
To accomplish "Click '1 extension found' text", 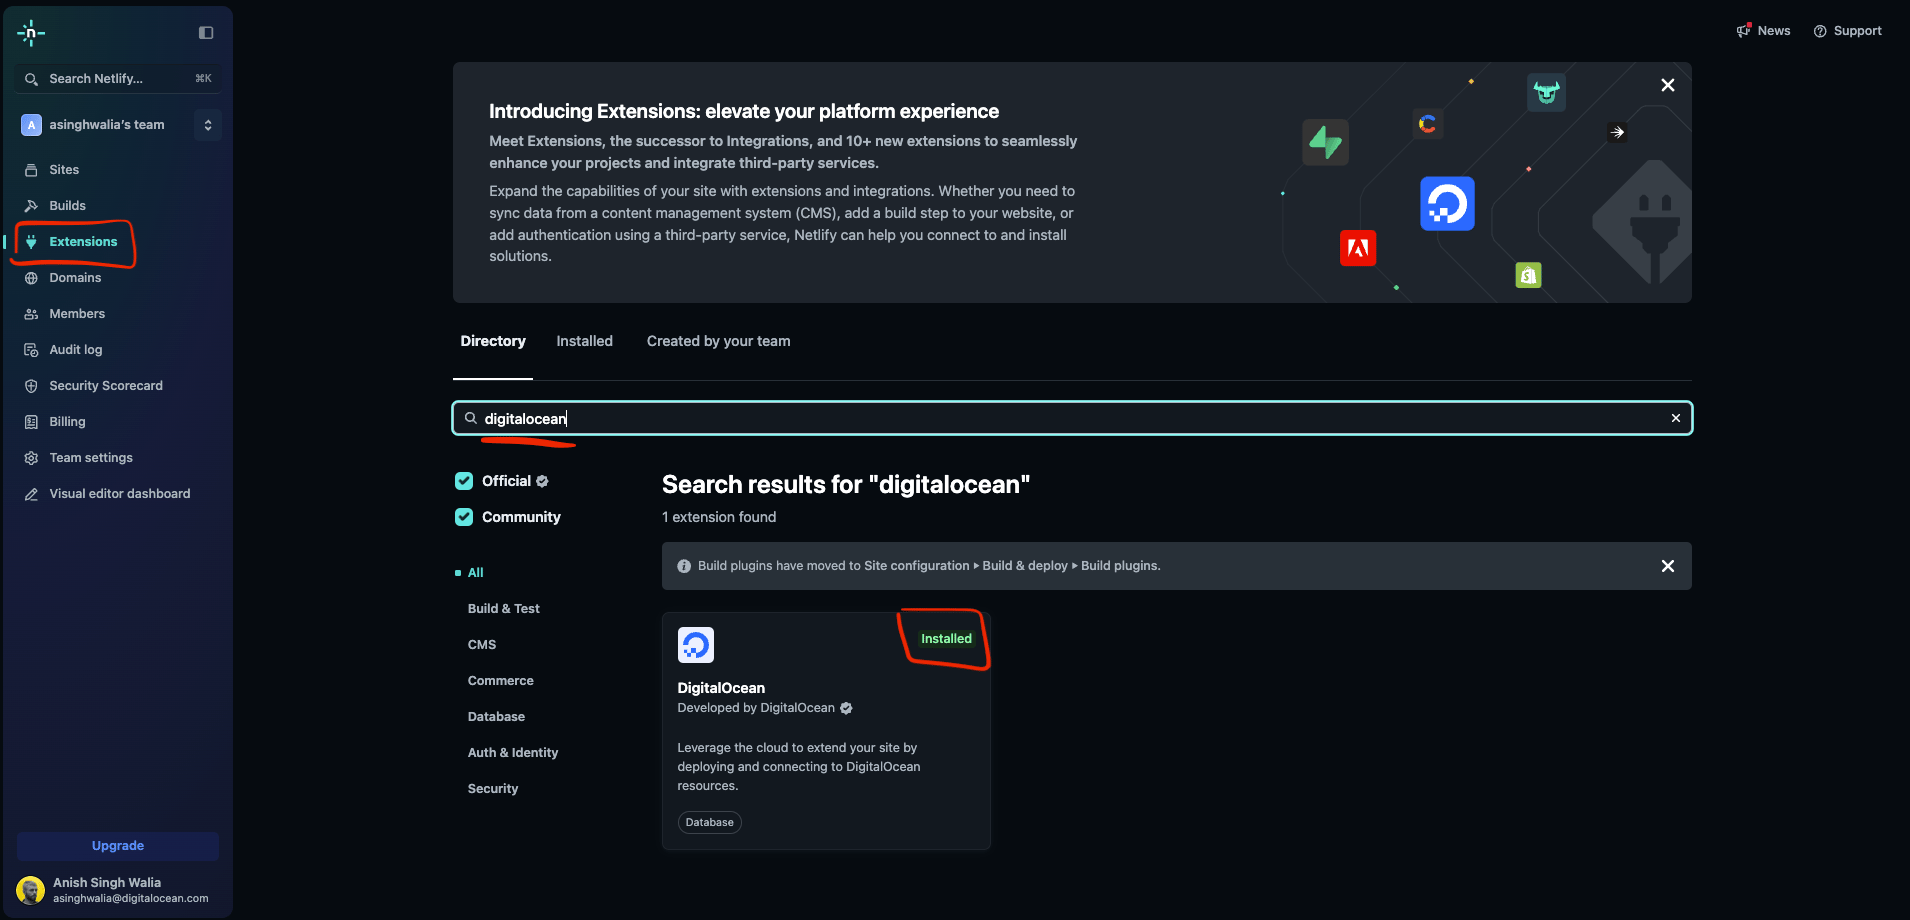I will (719, 517).
